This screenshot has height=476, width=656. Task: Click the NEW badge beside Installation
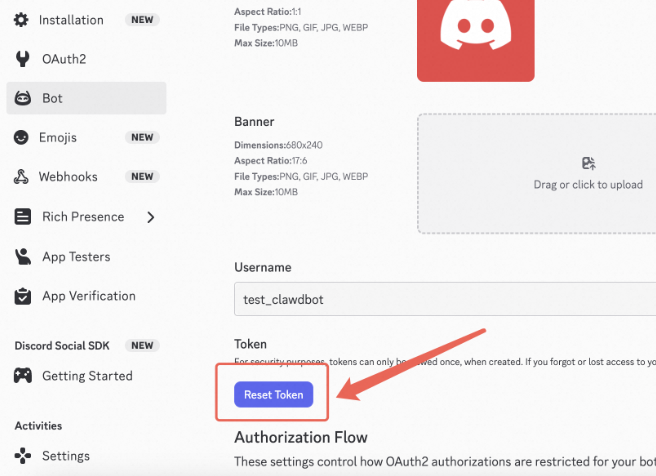point(142,20)
